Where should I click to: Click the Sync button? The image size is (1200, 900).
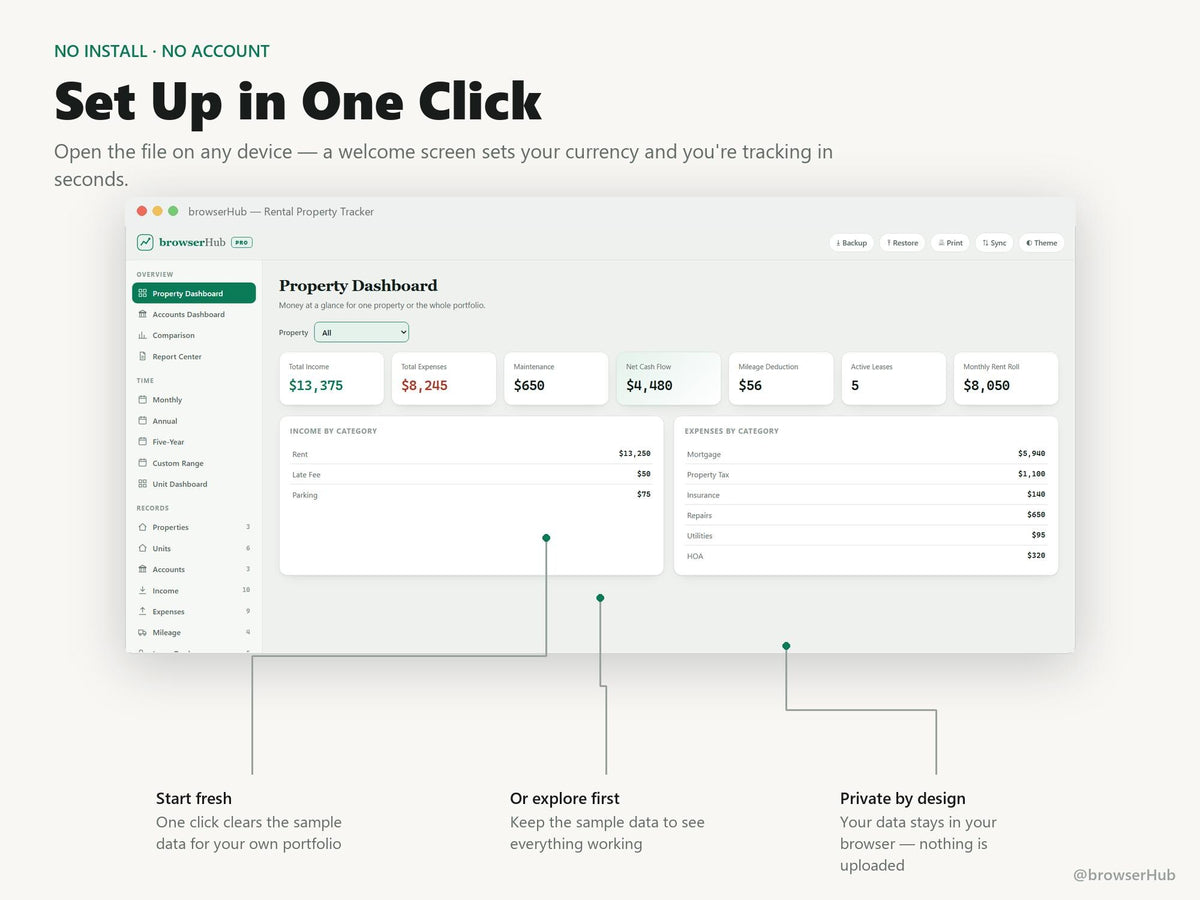pos(994,243)
